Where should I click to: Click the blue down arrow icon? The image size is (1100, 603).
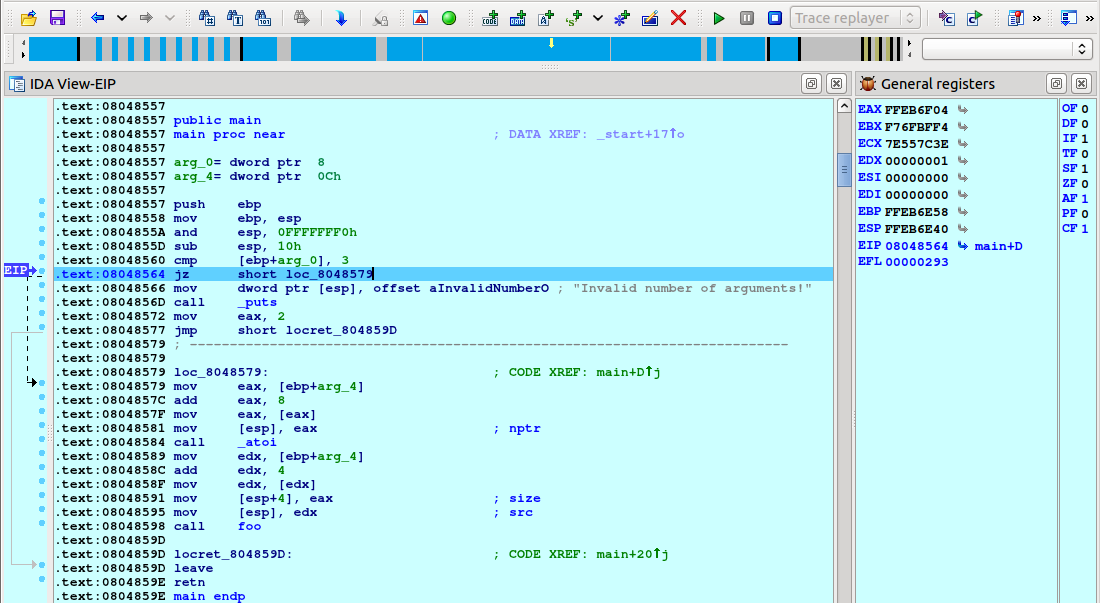click(341, 18)
